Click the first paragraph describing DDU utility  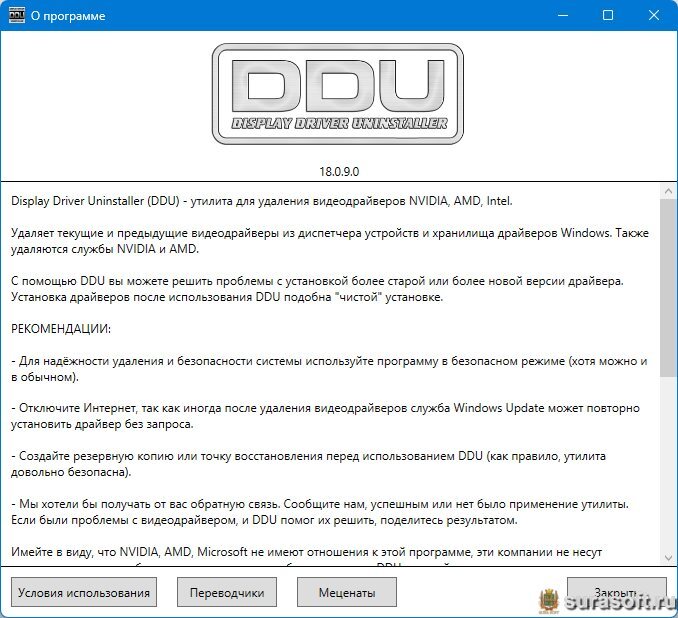(262, 201)
